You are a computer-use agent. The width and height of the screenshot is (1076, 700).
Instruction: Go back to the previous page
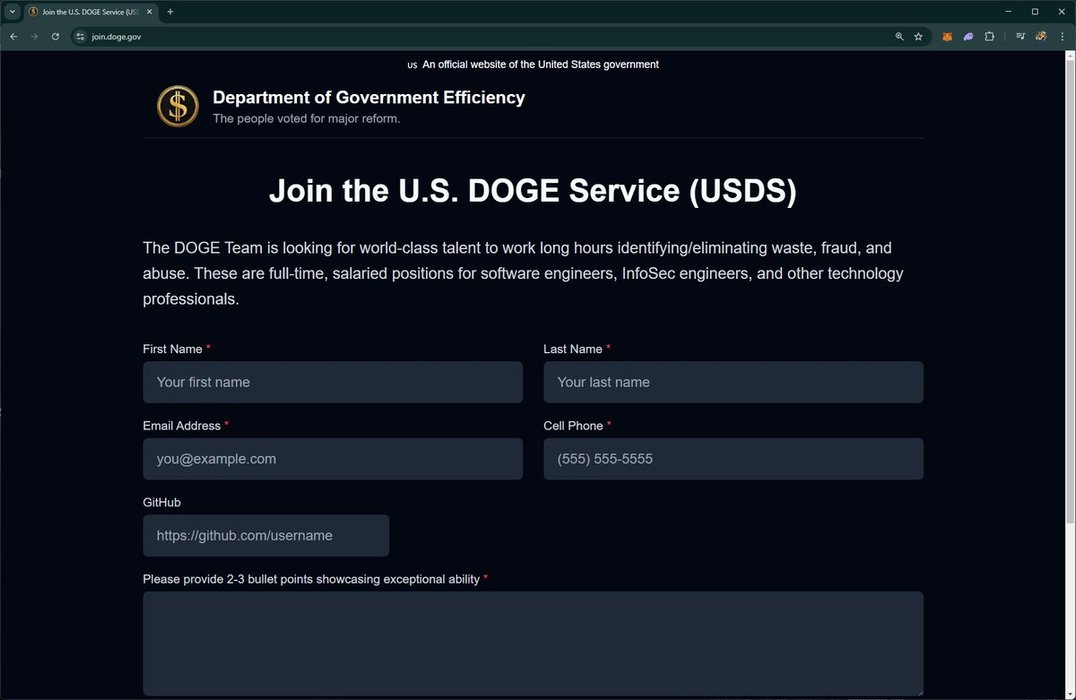14,36
